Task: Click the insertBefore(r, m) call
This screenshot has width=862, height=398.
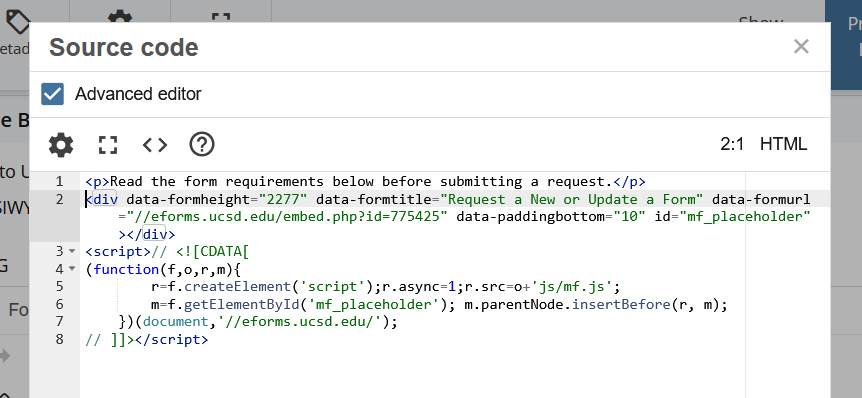Action: click(646, 304)
